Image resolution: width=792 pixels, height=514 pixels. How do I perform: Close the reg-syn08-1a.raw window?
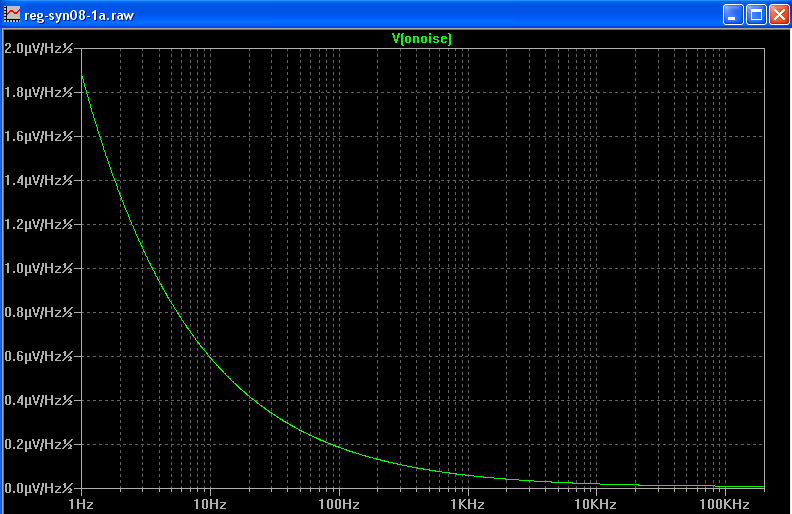click(779, 15)
